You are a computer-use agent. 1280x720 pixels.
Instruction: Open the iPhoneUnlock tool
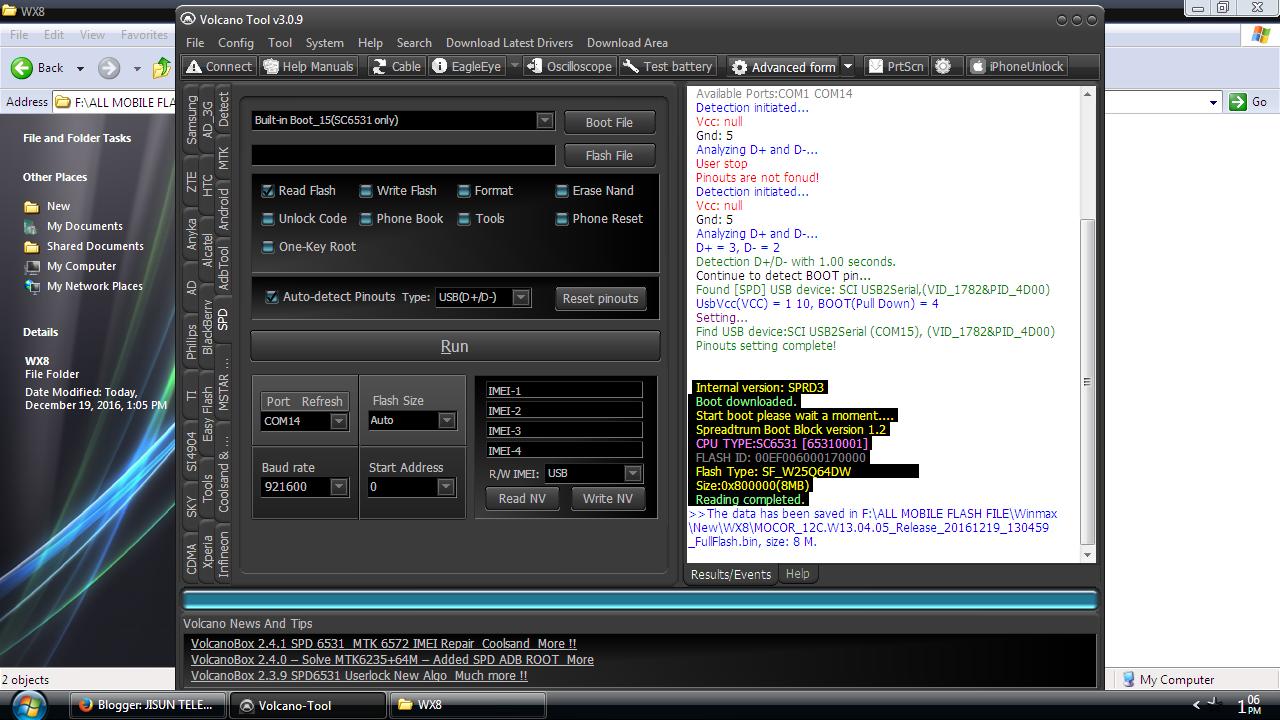tap(1018, 66)
